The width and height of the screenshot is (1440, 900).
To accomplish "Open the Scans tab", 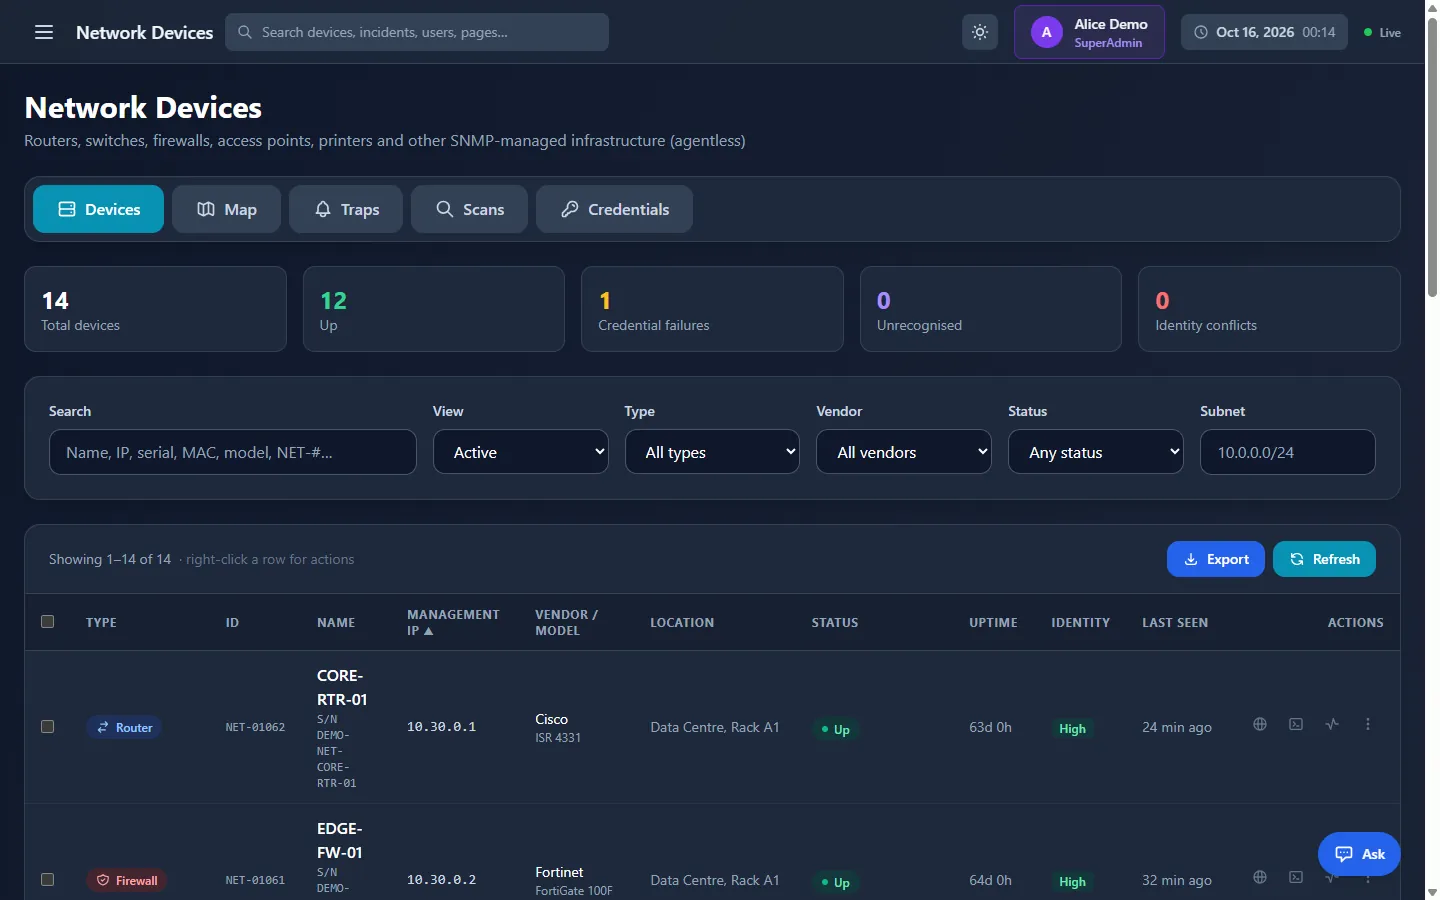I will [x=469, y=209].
